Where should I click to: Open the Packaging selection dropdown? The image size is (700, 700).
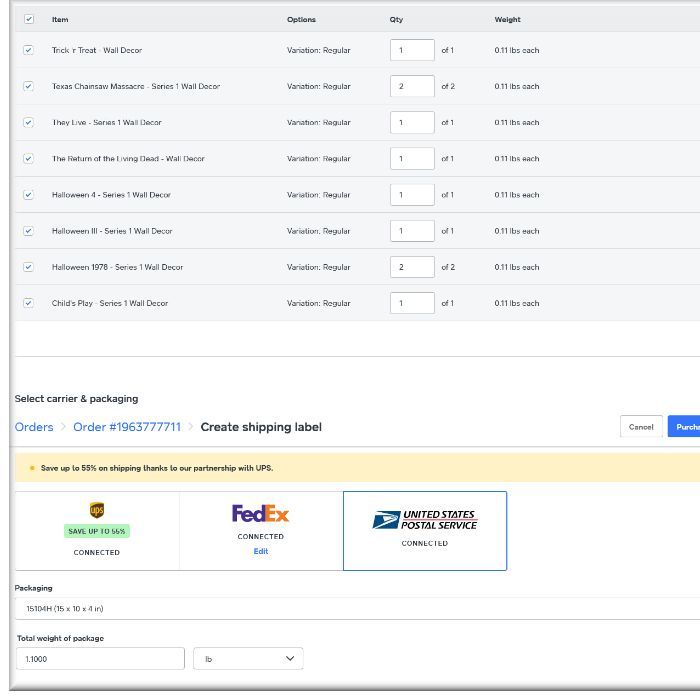click(x=350, y=608)
